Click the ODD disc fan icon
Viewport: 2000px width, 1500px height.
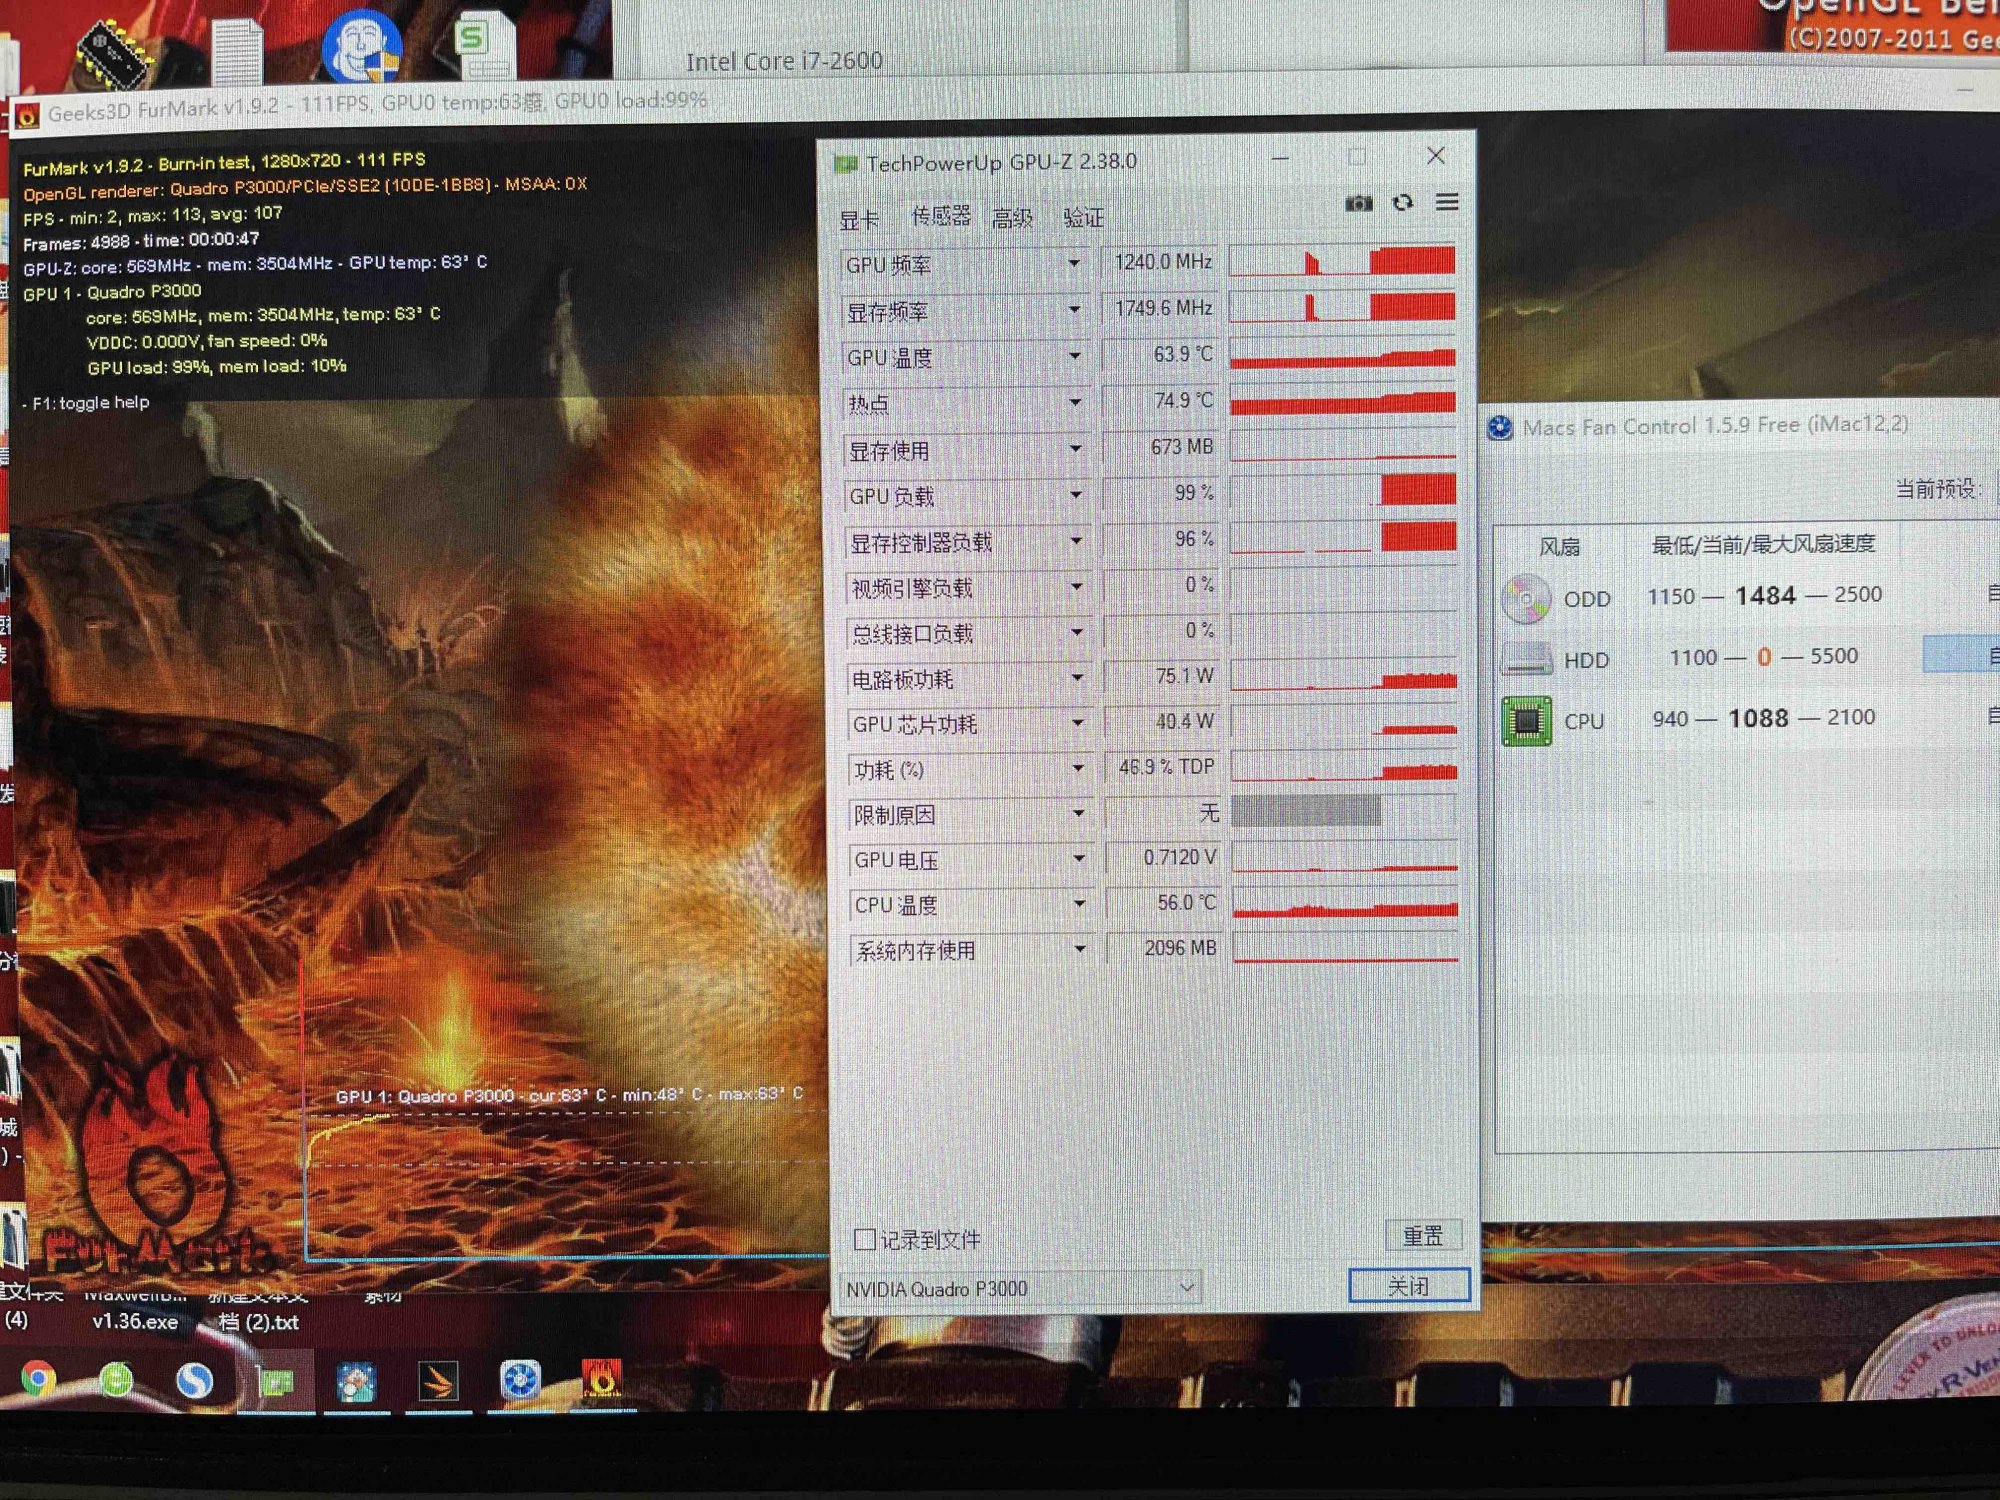tap(1525, 598)
